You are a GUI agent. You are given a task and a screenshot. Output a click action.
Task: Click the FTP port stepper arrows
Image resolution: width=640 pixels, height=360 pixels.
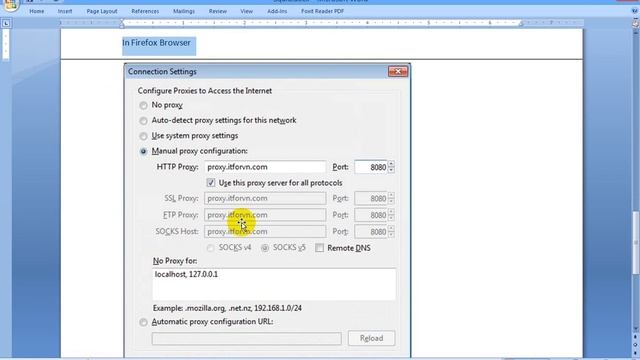pos(391,215)
